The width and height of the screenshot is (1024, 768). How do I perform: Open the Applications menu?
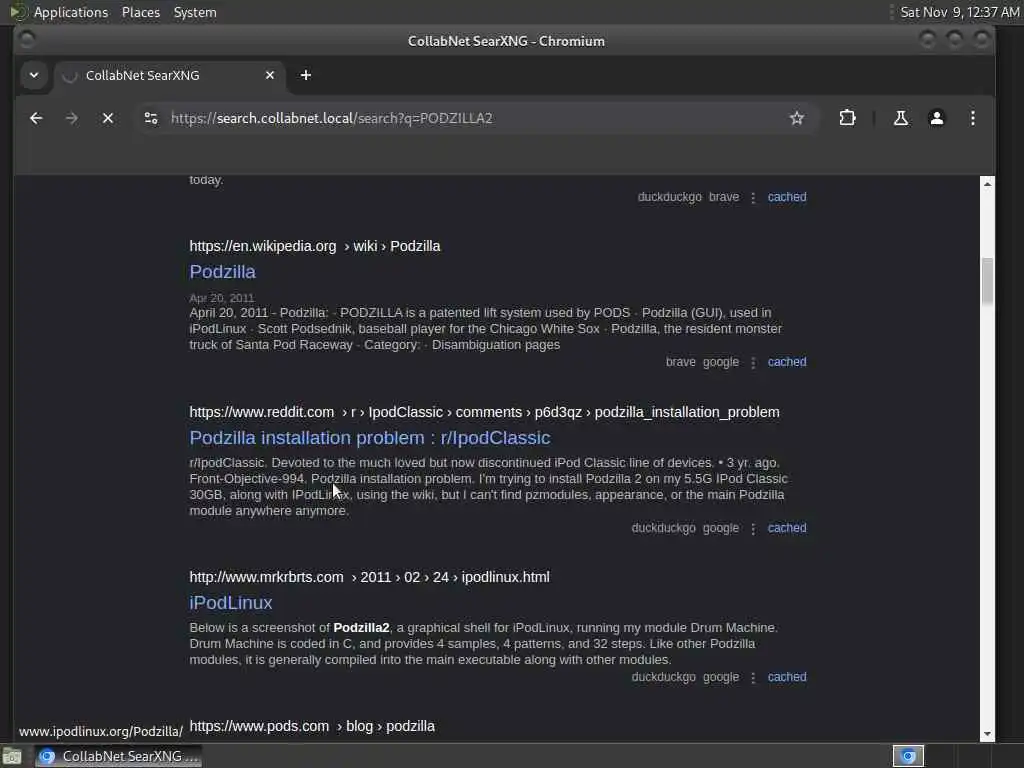[x=71, y=12]
